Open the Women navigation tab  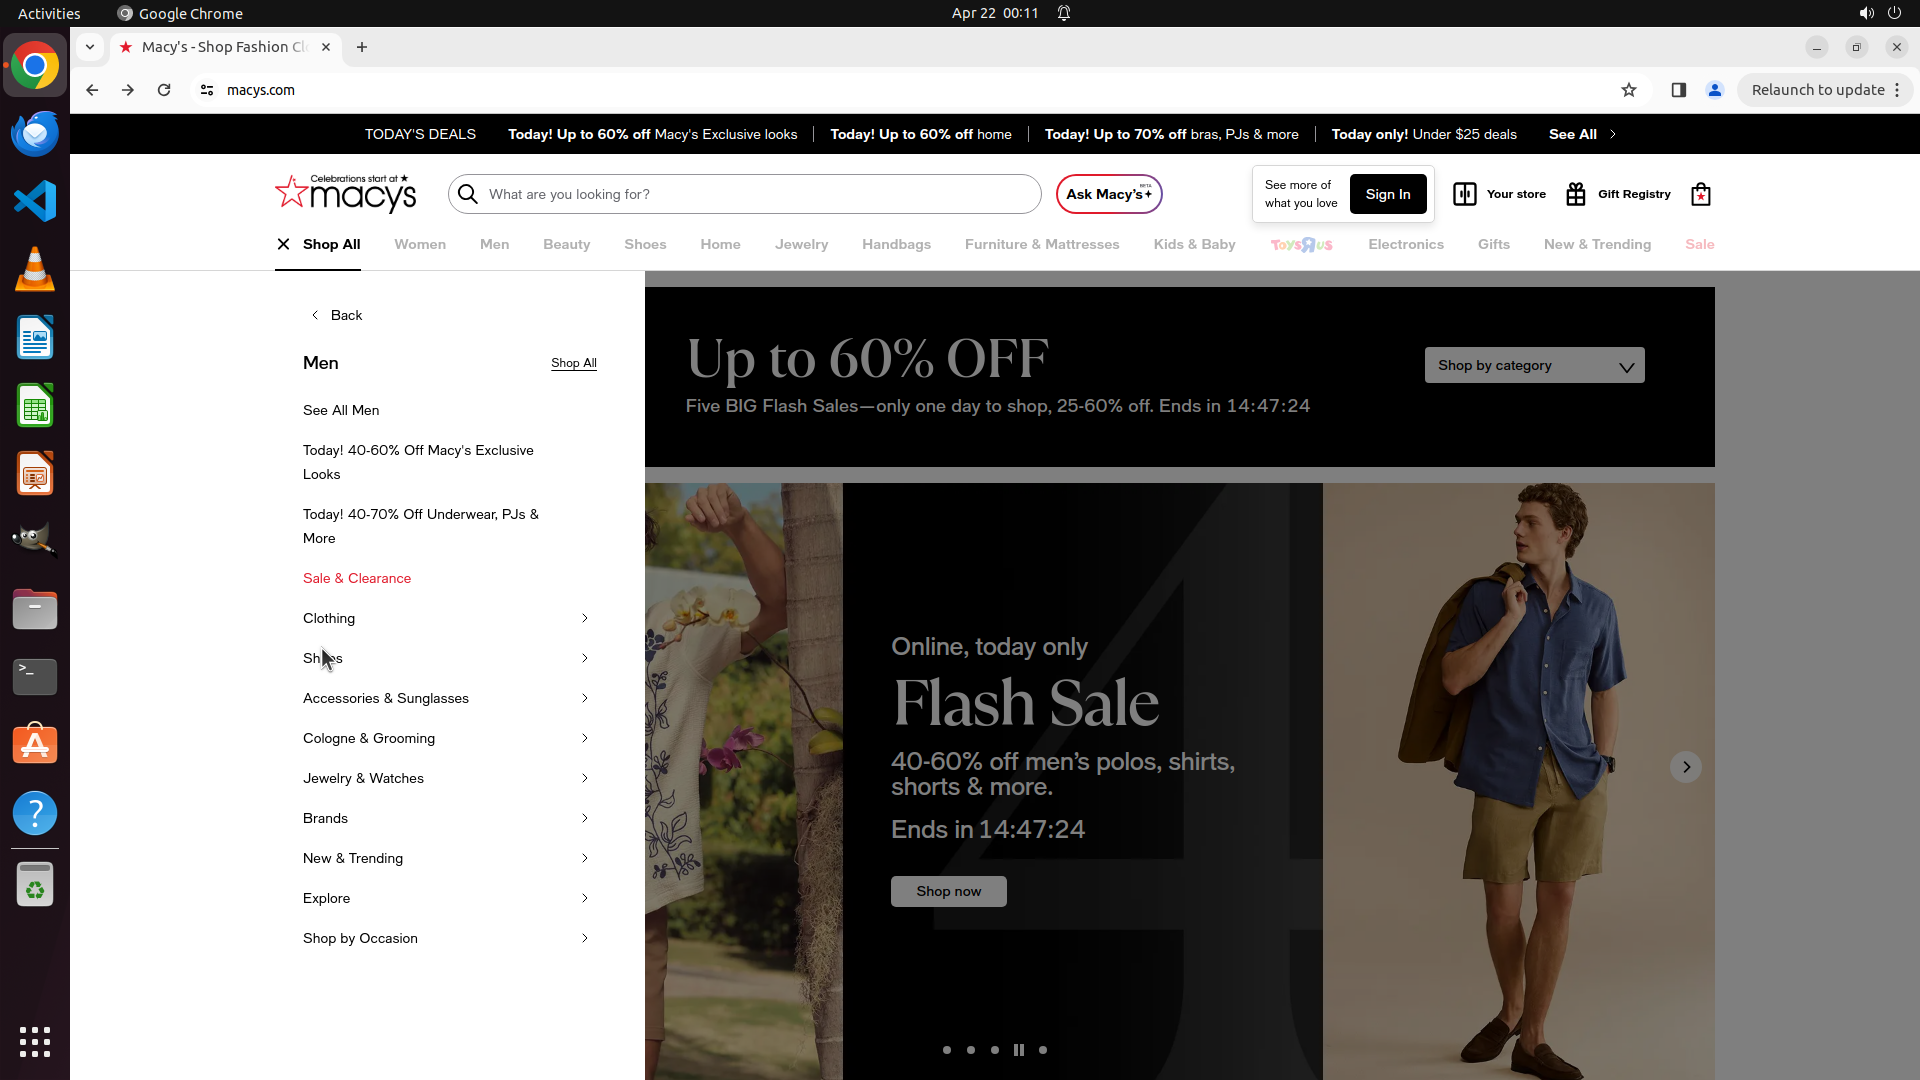point(420,244)
